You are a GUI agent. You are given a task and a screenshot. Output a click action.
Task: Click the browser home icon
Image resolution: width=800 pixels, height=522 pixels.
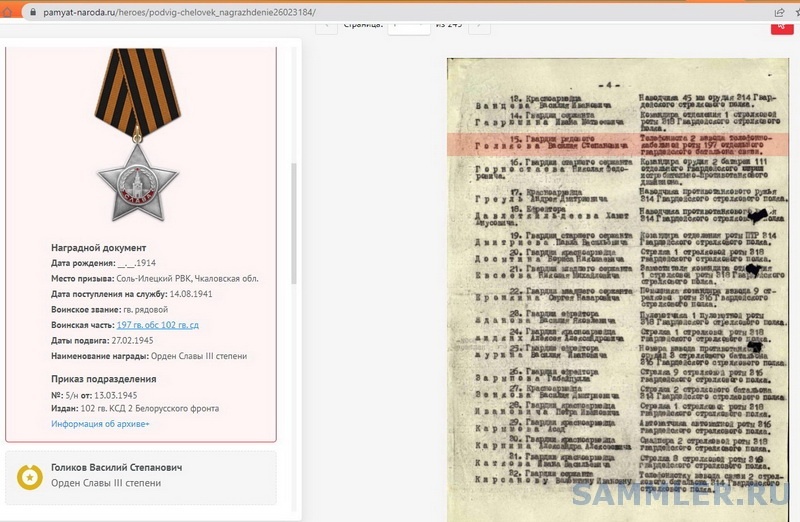click(7, 12)
